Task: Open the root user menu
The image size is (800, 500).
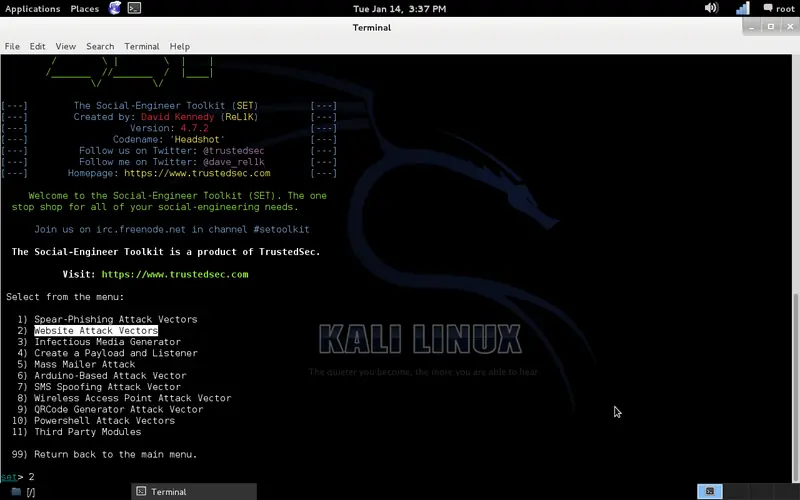Action: [x=779, y=9]
